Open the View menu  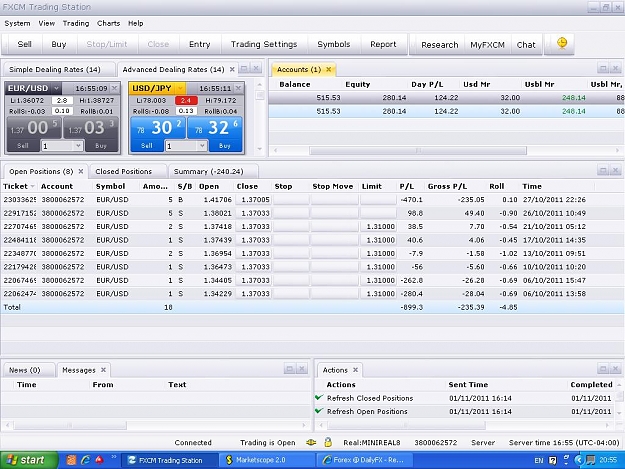[x=47, y=24]
